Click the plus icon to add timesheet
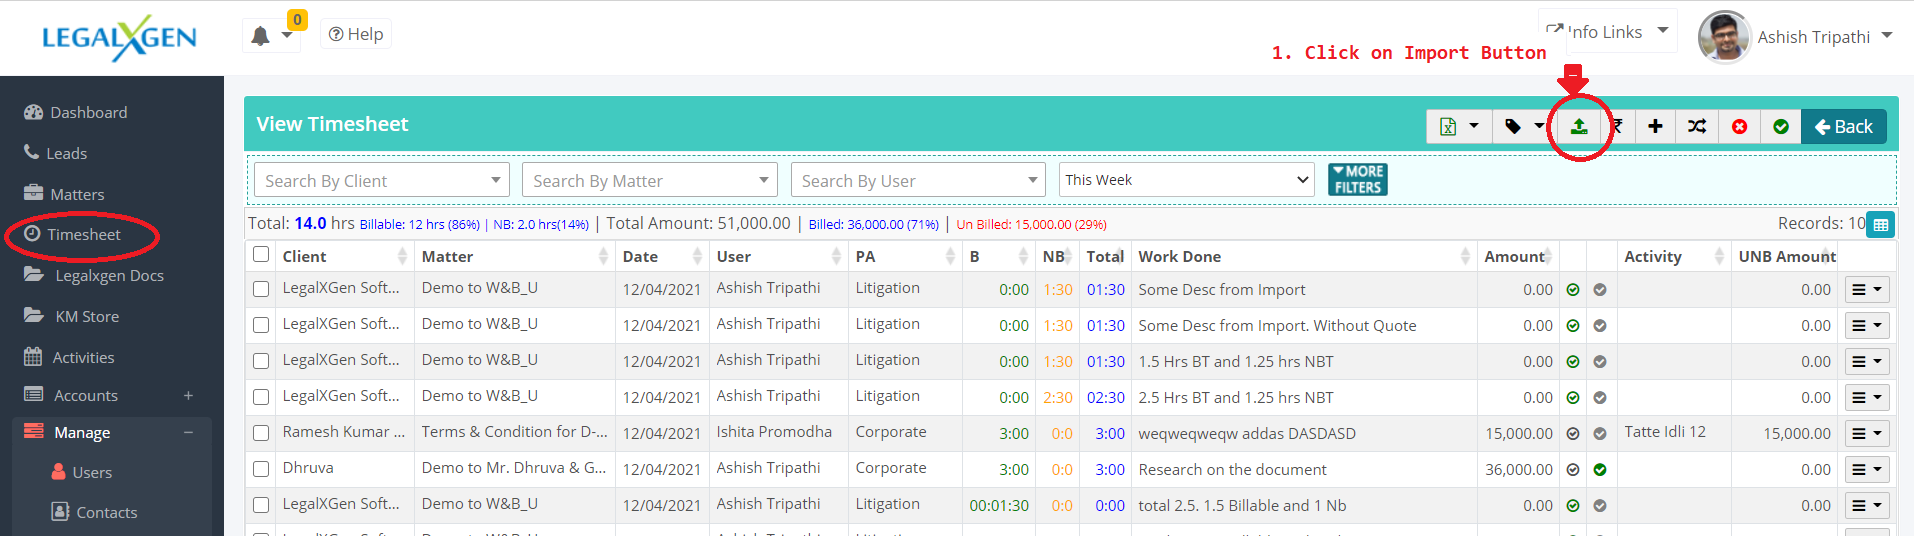Viewport: 1914px width, 536px height. pyautogui.click(x=1655, y=127)
